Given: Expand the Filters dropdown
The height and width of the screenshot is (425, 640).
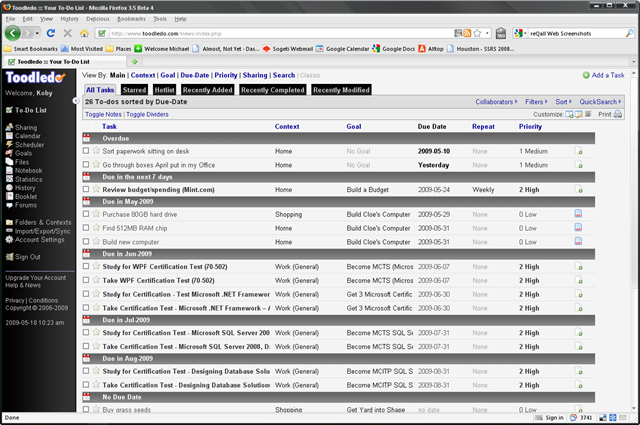Looking at the screenshot, I should tap(536, 101).
